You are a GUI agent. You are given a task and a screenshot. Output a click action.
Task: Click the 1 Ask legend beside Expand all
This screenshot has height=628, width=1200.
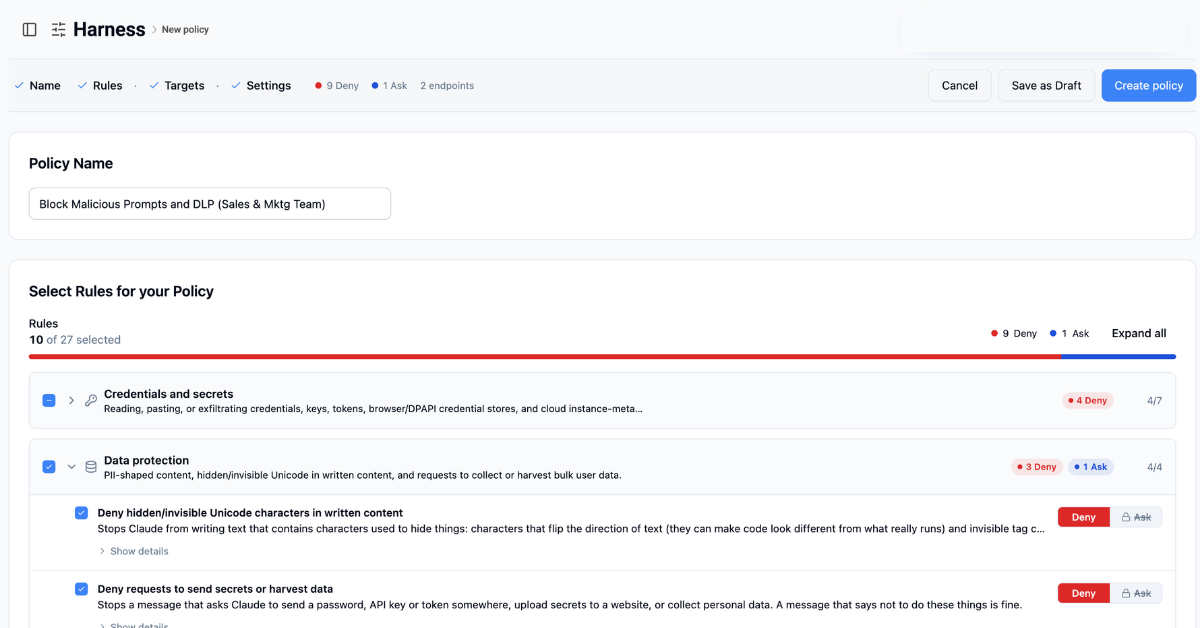click(1070, 333)
